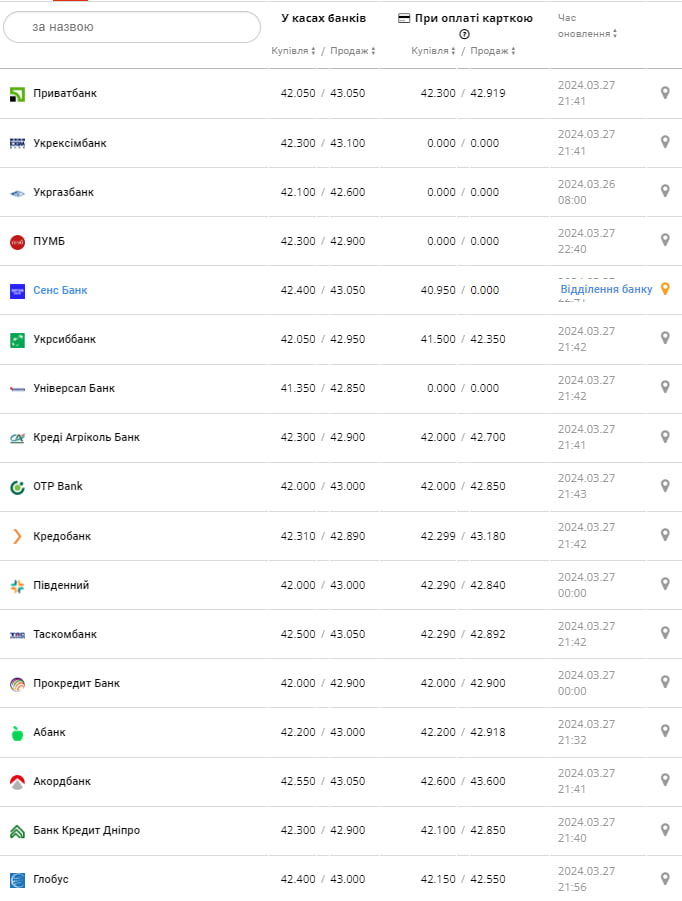The height and width of the screenshot is (901, 682).
Task: Click the Кредобанк orange chevron logo
Action: pos(17,536)
